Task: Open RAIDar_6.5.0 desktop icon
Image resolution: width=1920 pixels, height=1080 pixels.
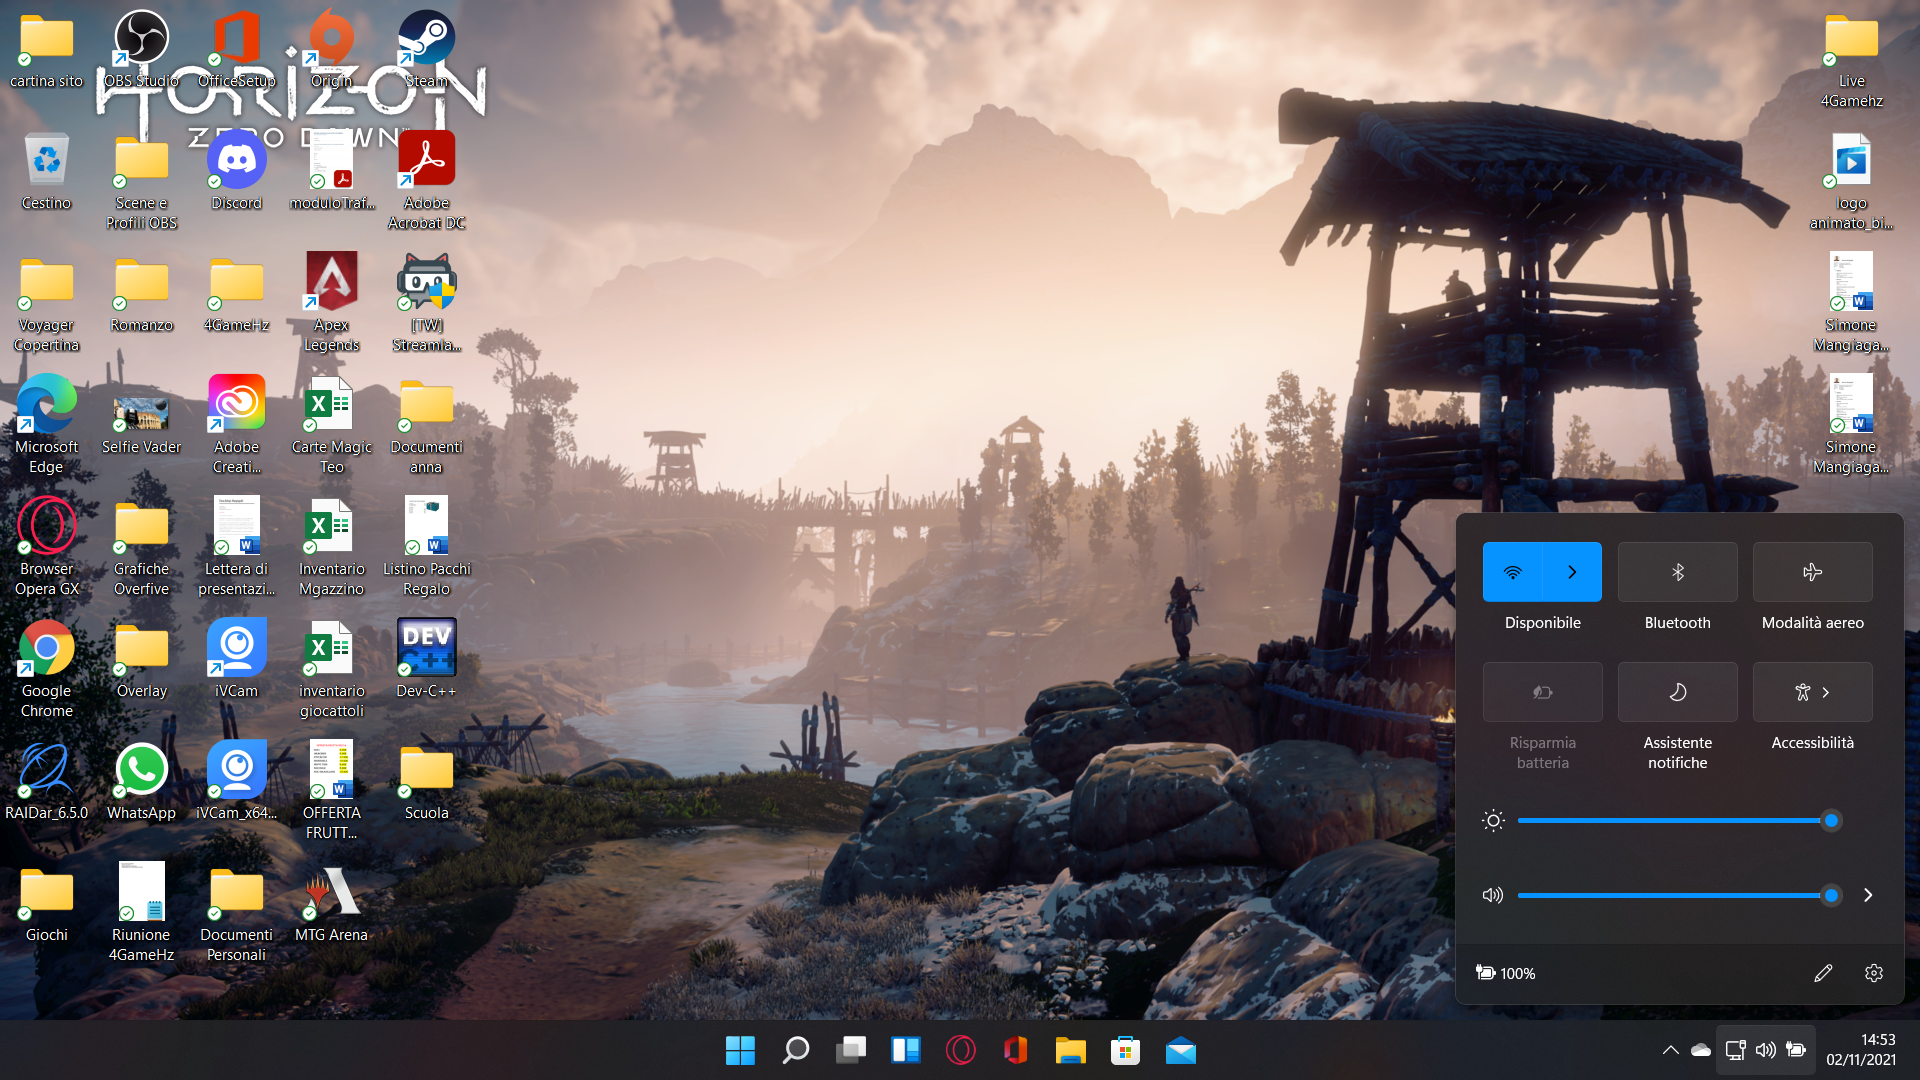Action: coord(46,782)
